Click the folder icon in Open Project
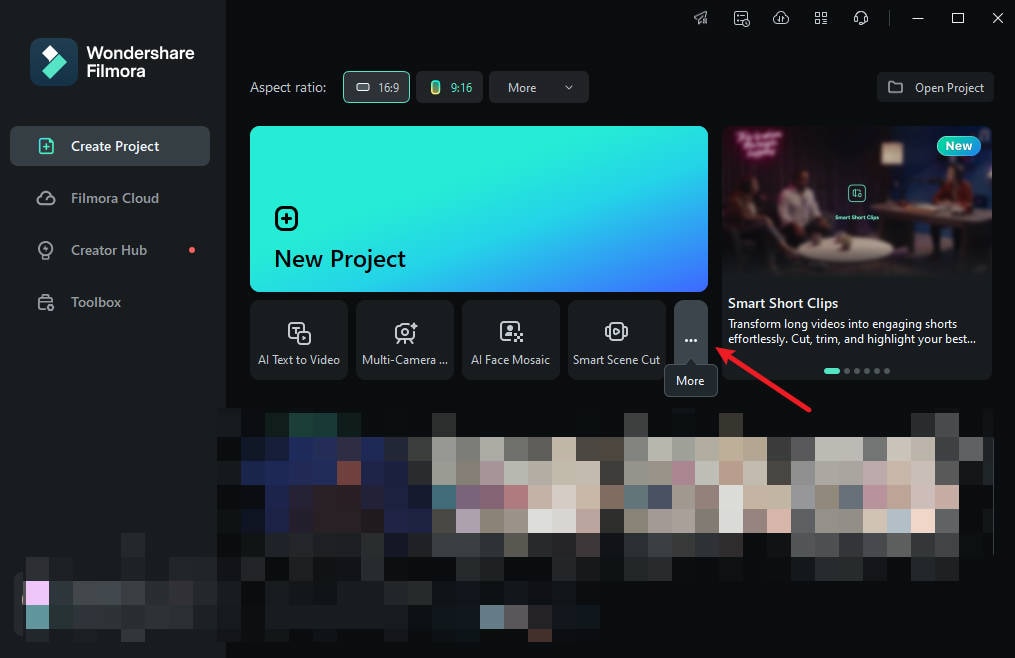Viewport: 1015px width, 658px height. (x=895, y=87)
